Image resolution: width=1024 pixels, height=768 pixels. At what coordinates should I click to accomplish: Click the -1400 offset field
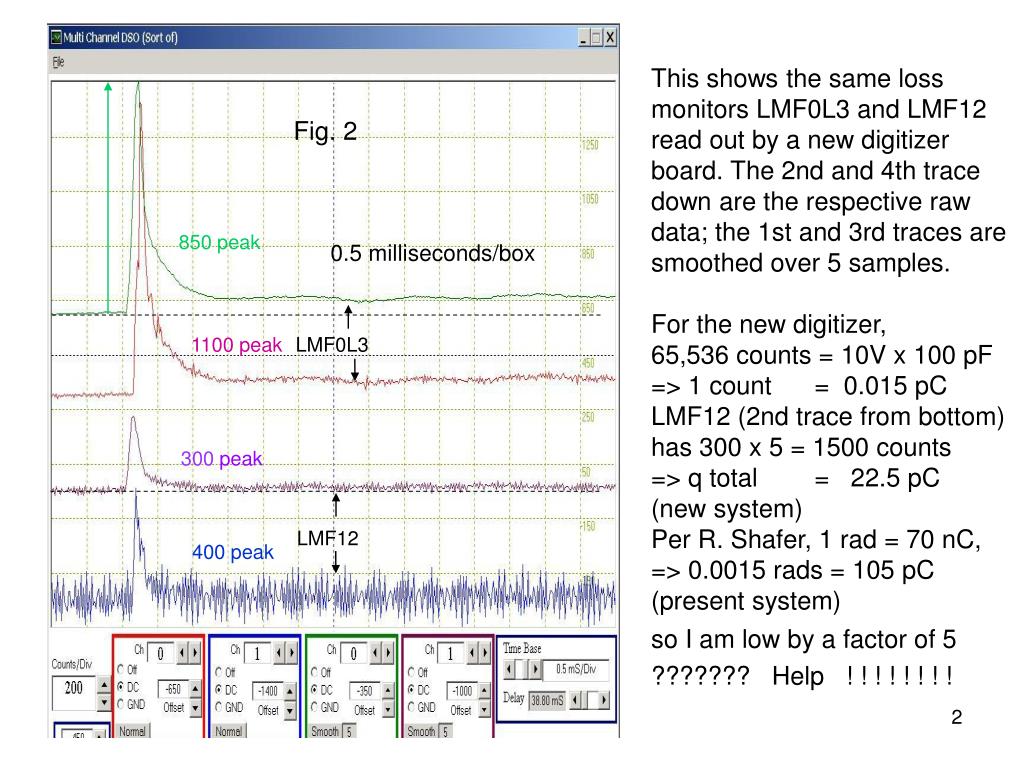click(x=268, y=690)
